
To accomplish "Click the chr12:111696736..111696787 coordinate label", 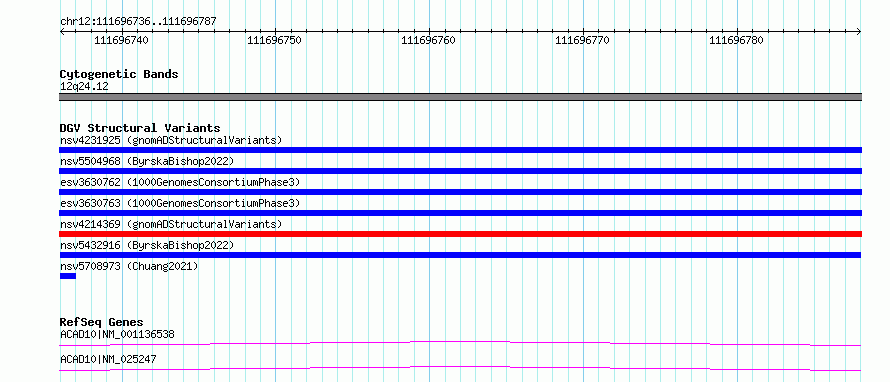I will (x=138, y=22).
